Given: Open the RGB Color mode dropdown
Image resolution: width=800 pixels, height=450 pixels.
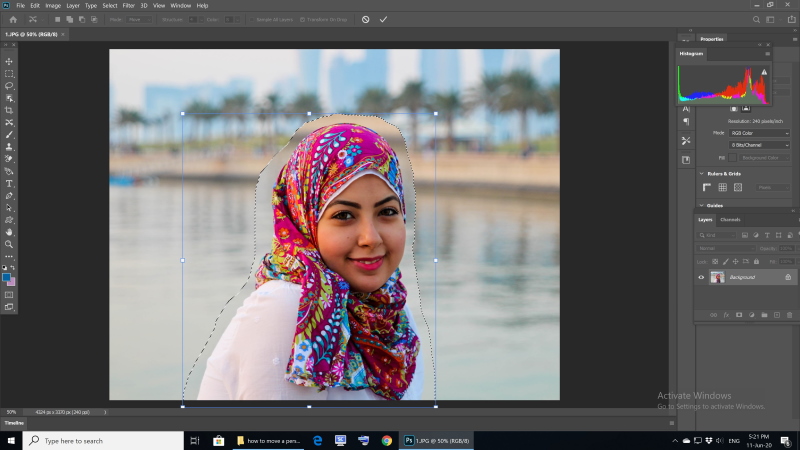Looking at the screenshot, I should tap(759, 133).
